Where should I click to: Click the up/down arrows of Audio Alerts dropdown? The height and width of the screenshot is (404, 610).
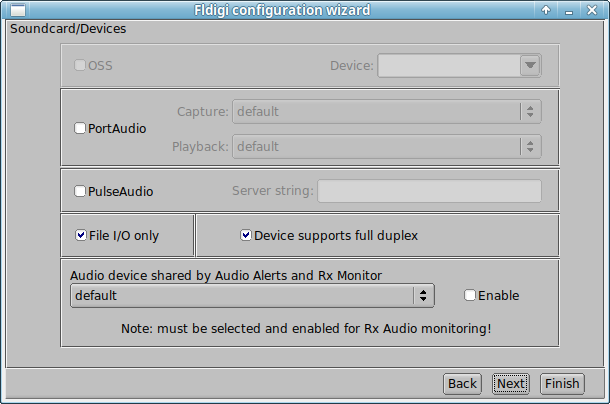(423, 295)
